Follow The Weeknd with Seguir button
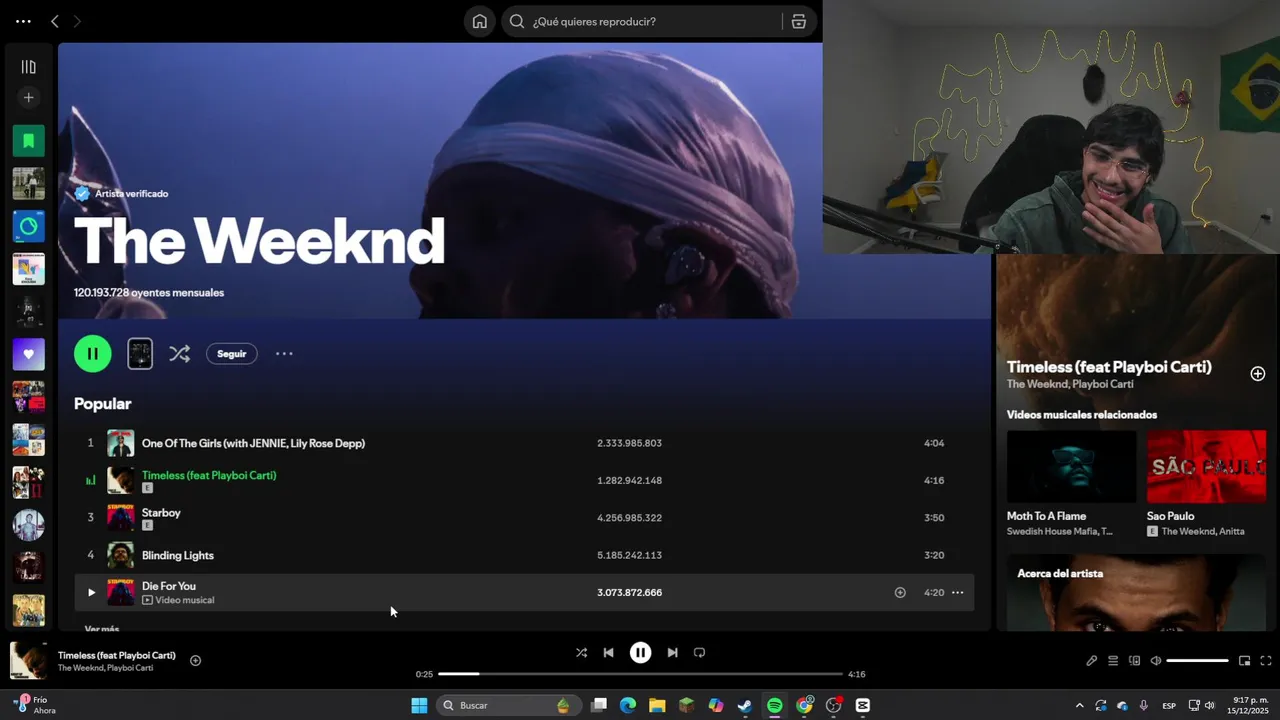 (x=231, y=353)
